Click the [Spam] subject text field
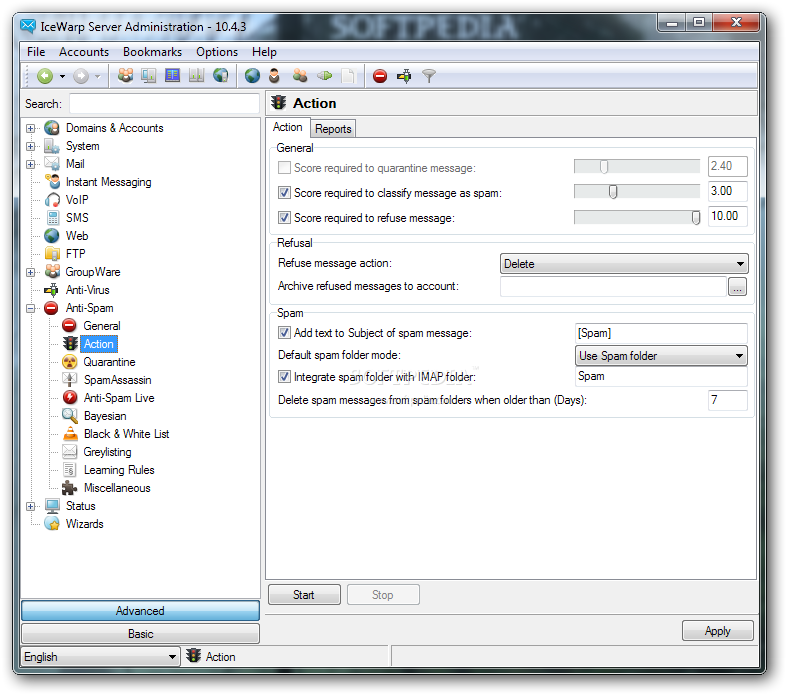Viewport: 787px width, 695px height. coord(661,333)
